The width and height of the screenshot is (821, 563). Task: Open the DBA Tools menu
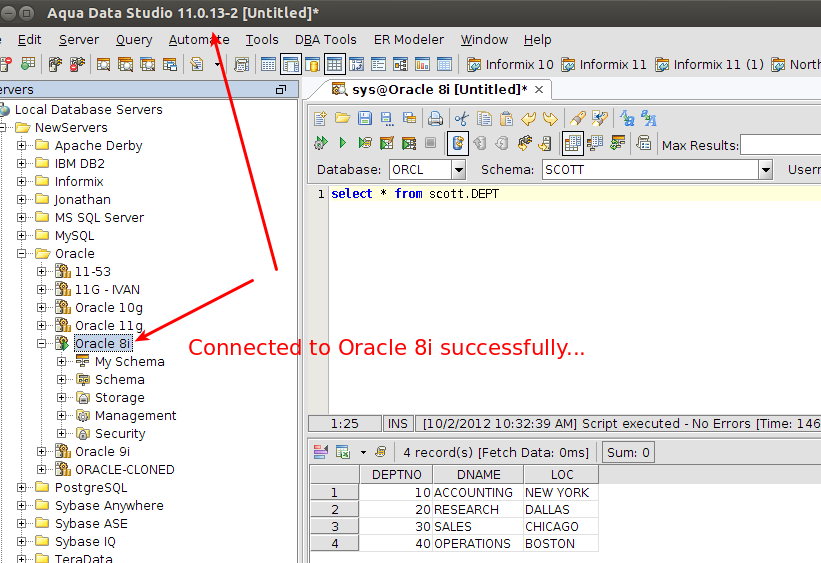[326, 40]
